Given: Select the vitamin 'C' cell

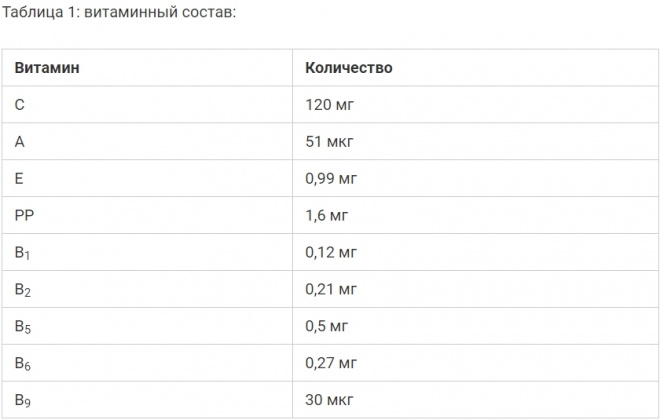Looking at the screenshot, I should point(20,104).
